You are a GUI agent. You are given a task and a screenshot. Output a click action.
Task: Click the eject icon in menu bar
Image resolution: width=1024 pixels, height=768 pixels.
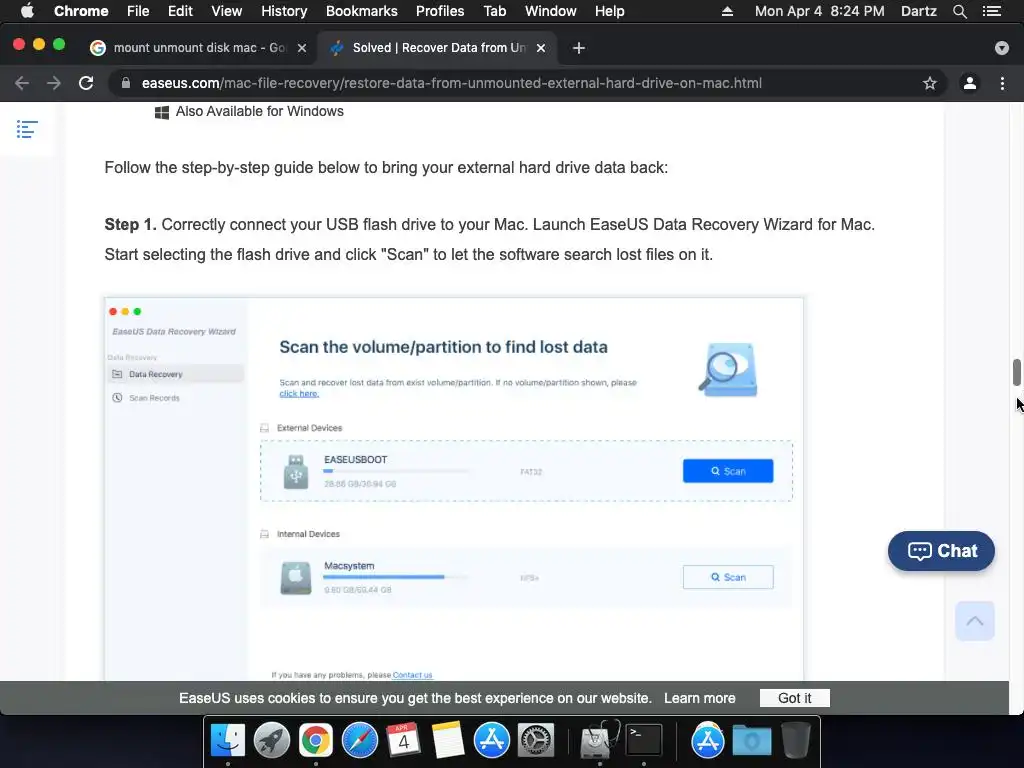click(727, 11)
